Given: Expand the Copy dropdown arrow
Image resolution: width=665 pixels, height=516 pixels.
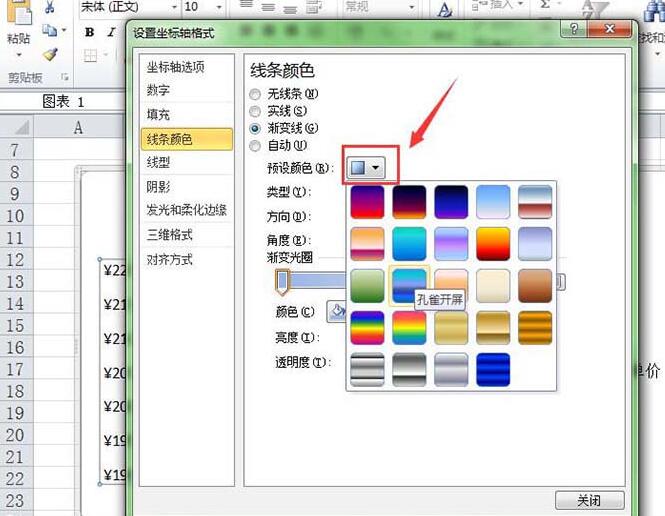Looking at the screenshot, I should [x=64, y=31].
